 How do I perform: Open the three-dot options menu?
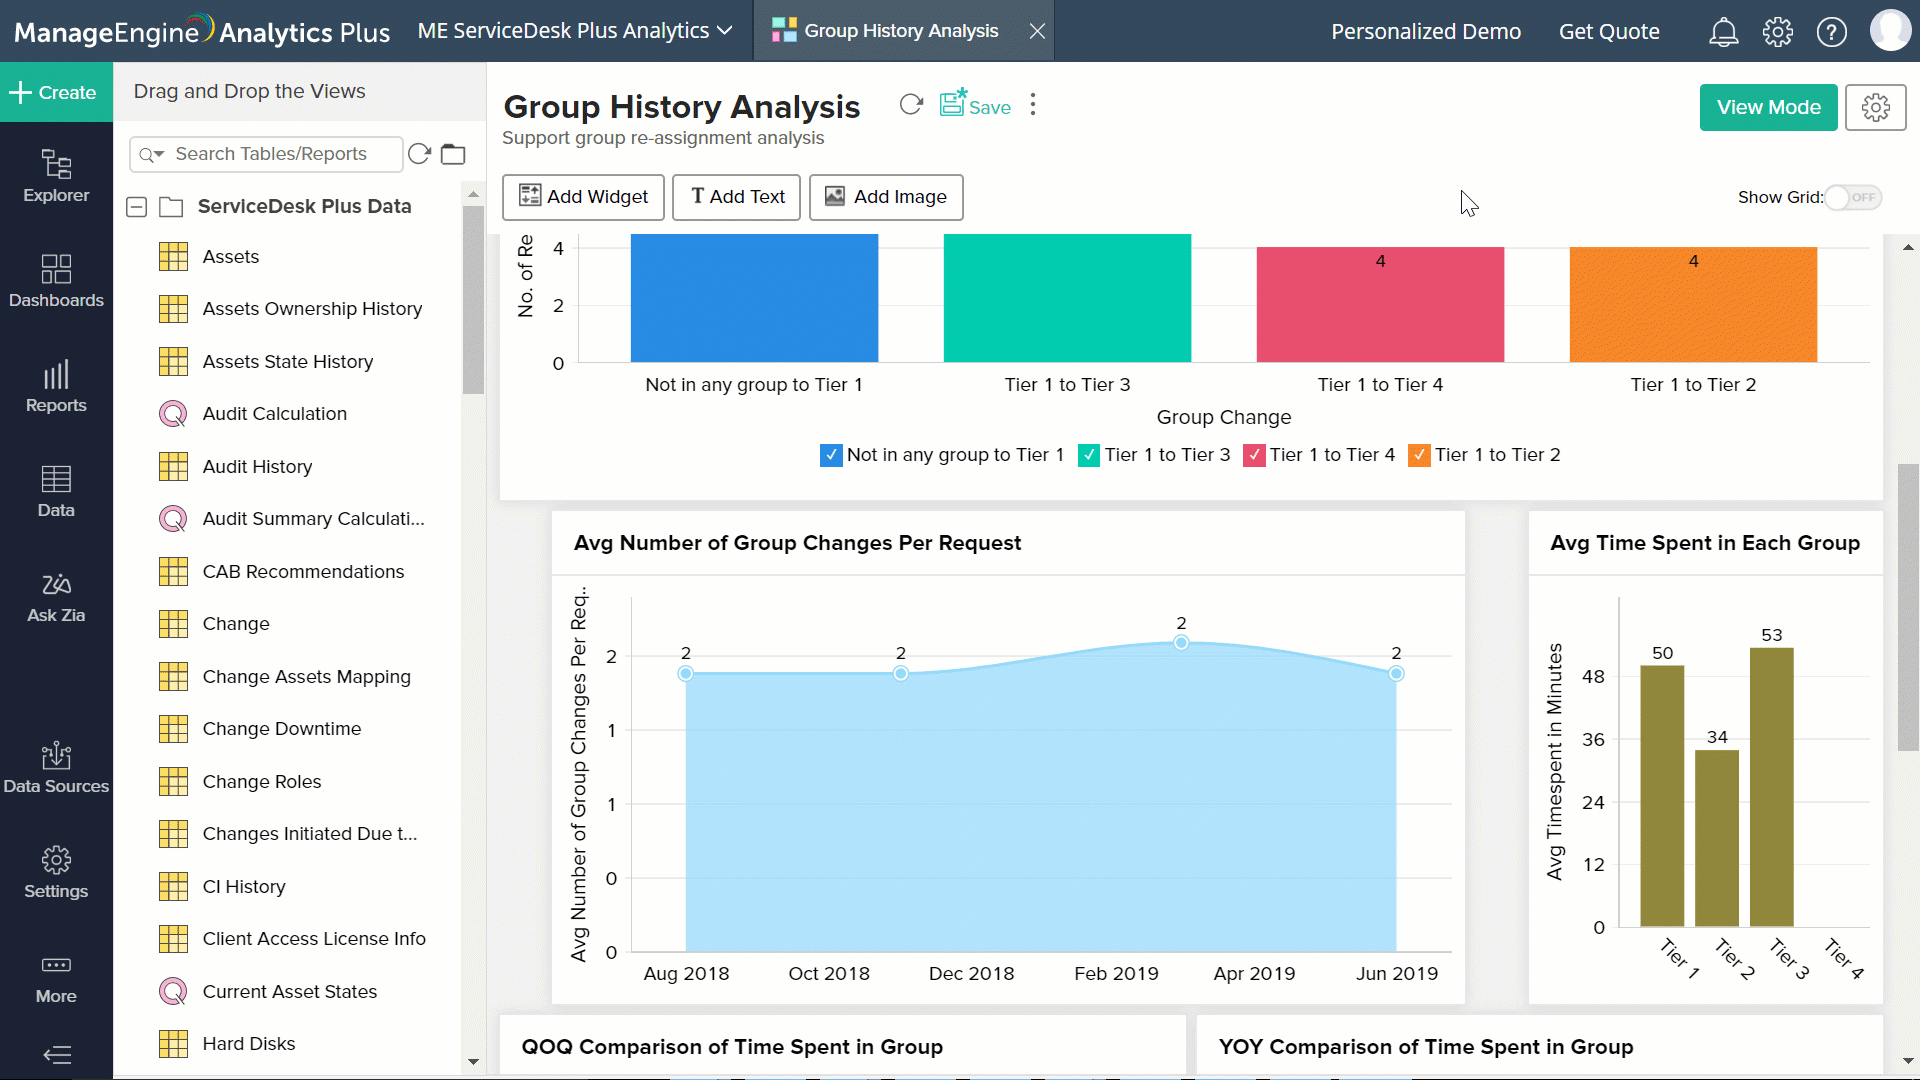point(1032,104)
